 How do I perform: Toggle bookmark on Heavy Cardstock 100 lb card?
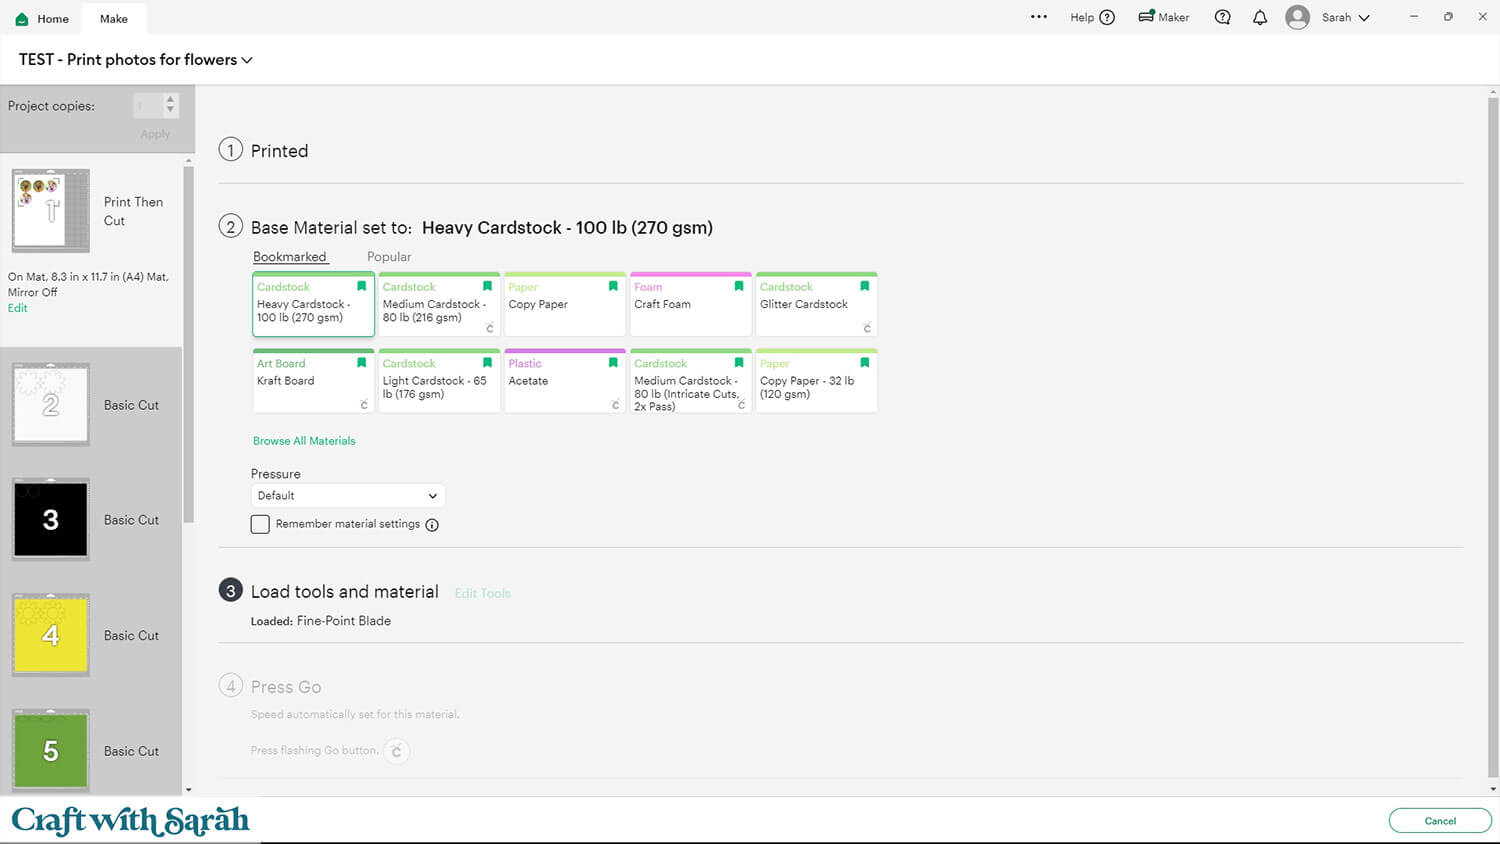[362, 286]
